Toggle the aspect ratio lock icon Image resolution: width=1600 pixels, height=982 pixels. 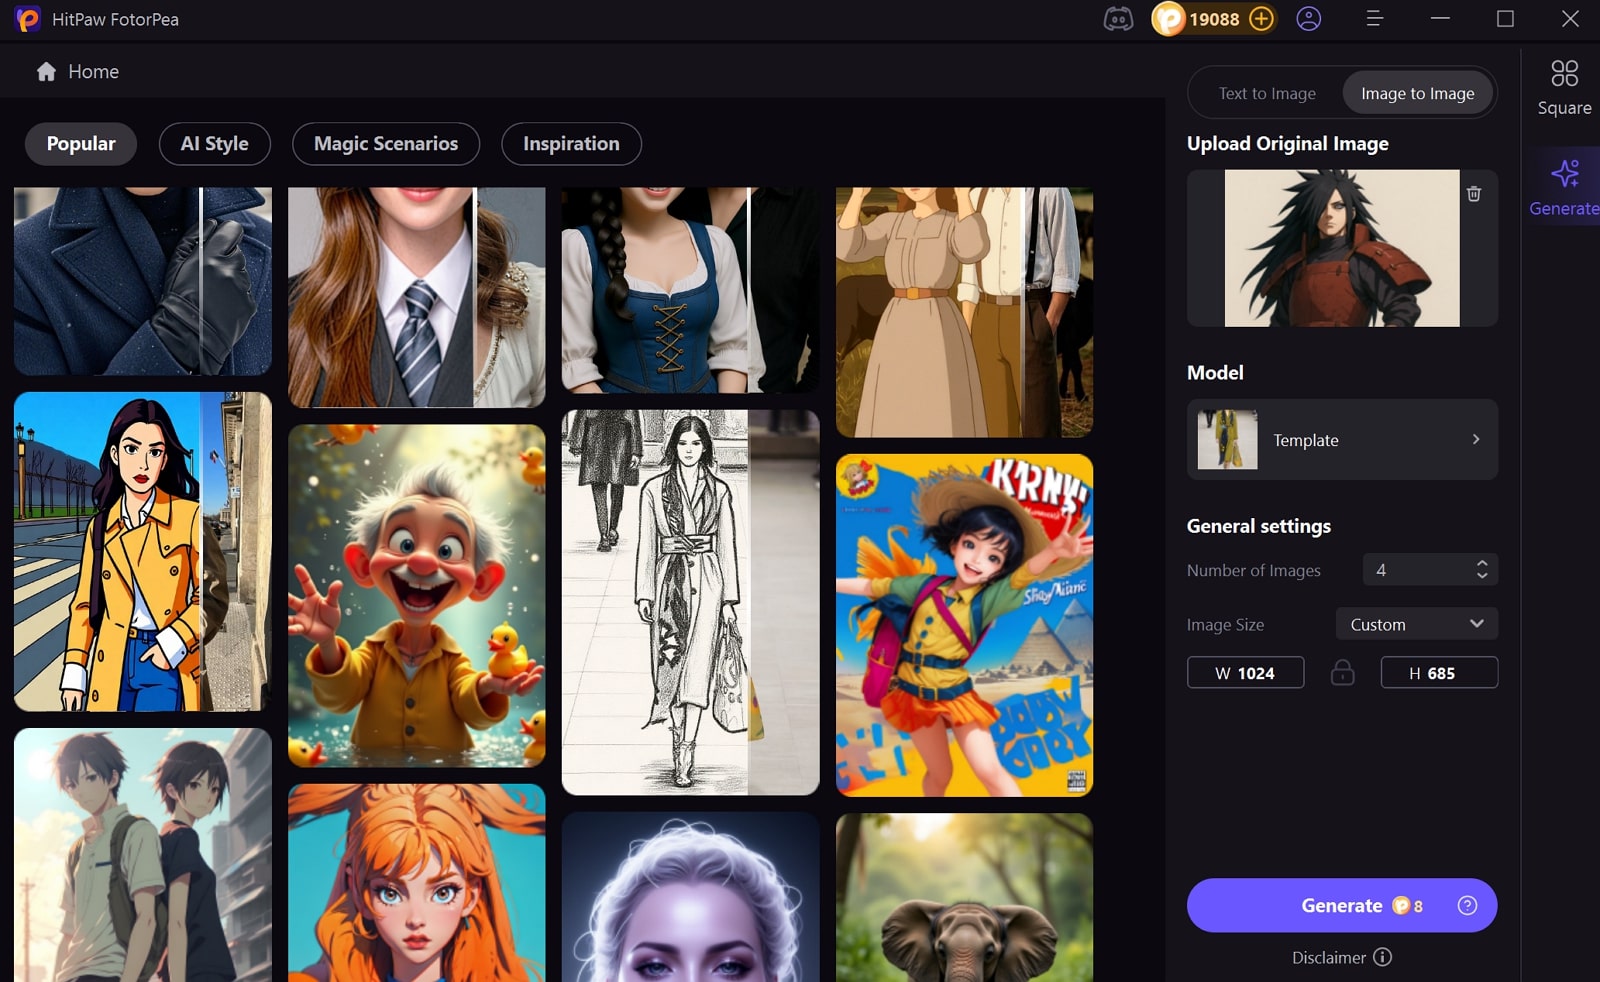point(1342,672)
